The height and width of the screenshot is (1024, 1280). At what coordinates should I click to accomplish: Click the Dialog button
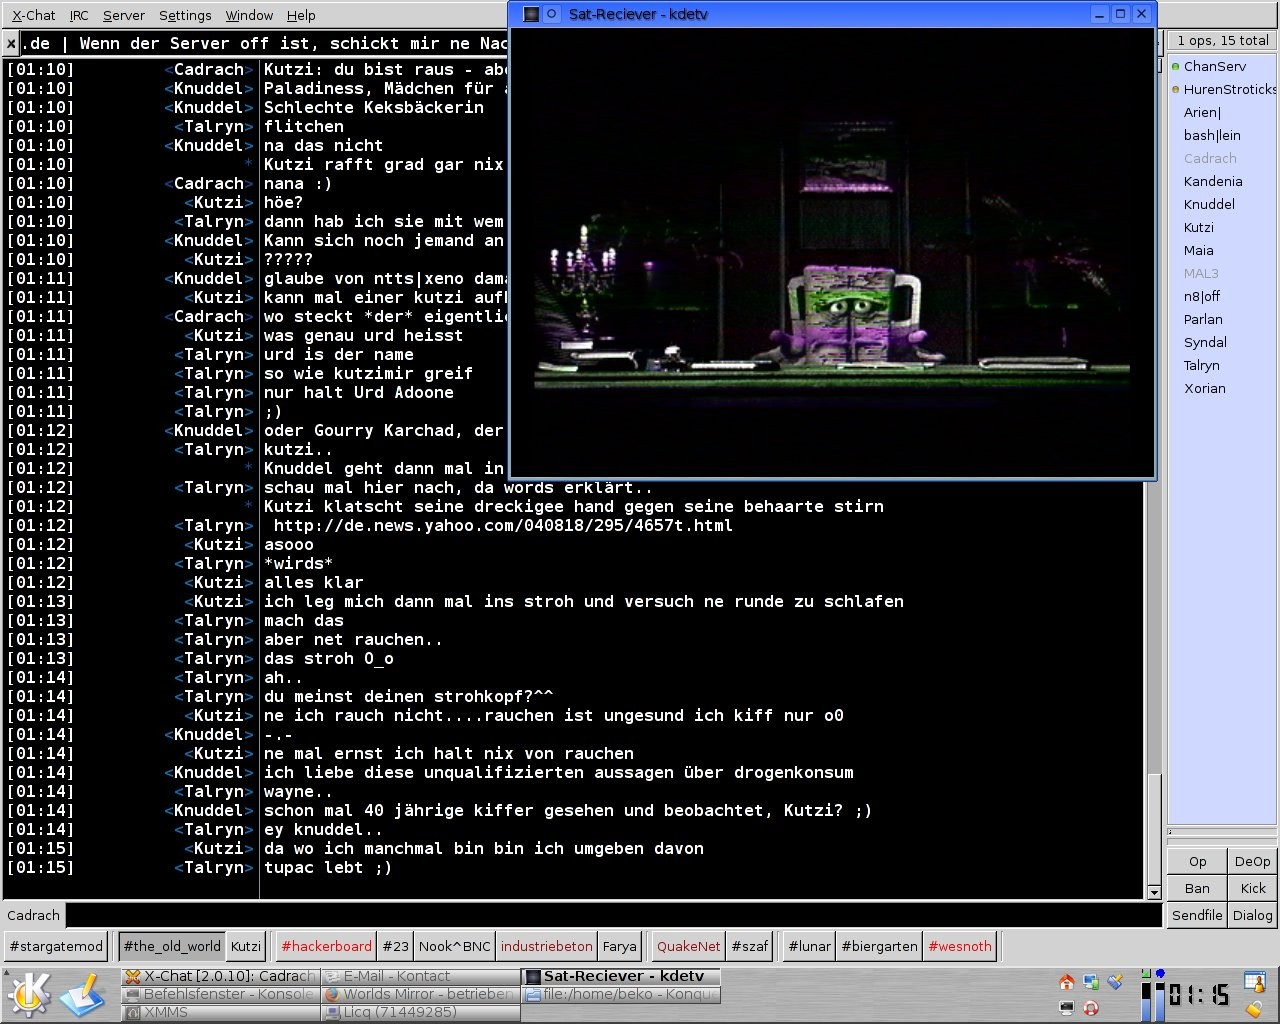pos(1252,915)
